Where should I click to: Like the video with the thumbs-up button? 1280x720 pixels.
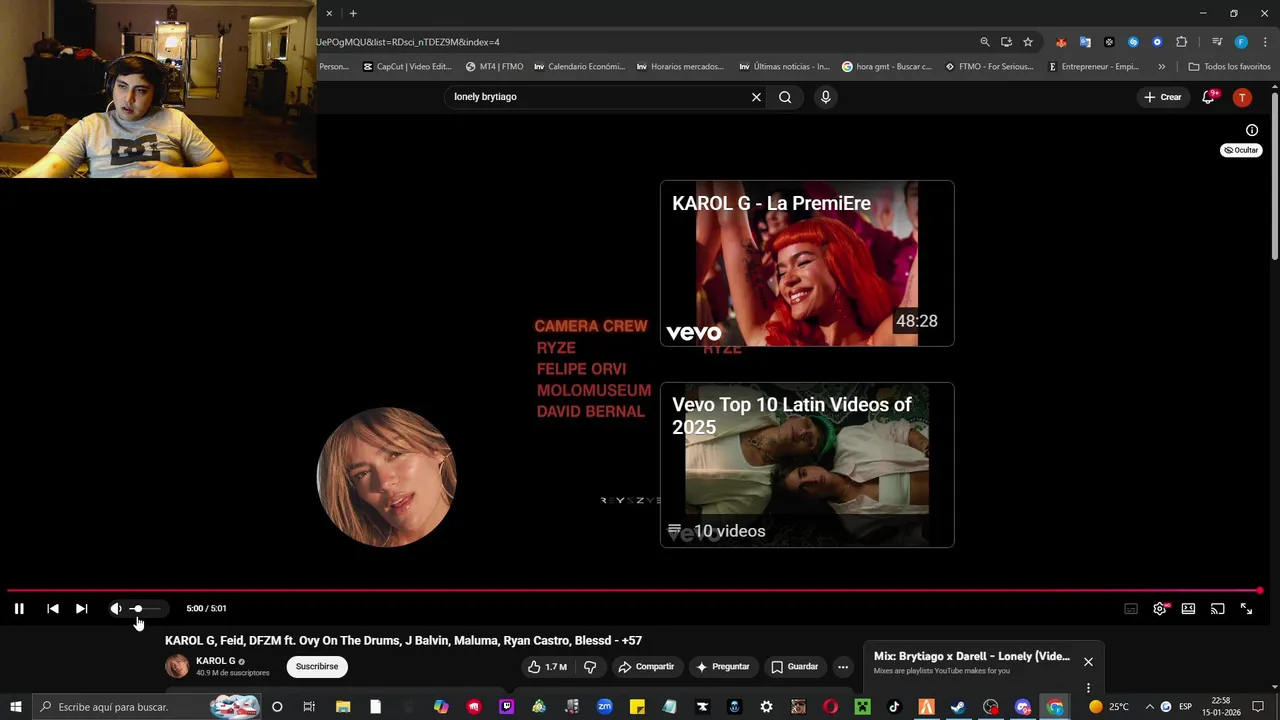(x=547, y=666)
